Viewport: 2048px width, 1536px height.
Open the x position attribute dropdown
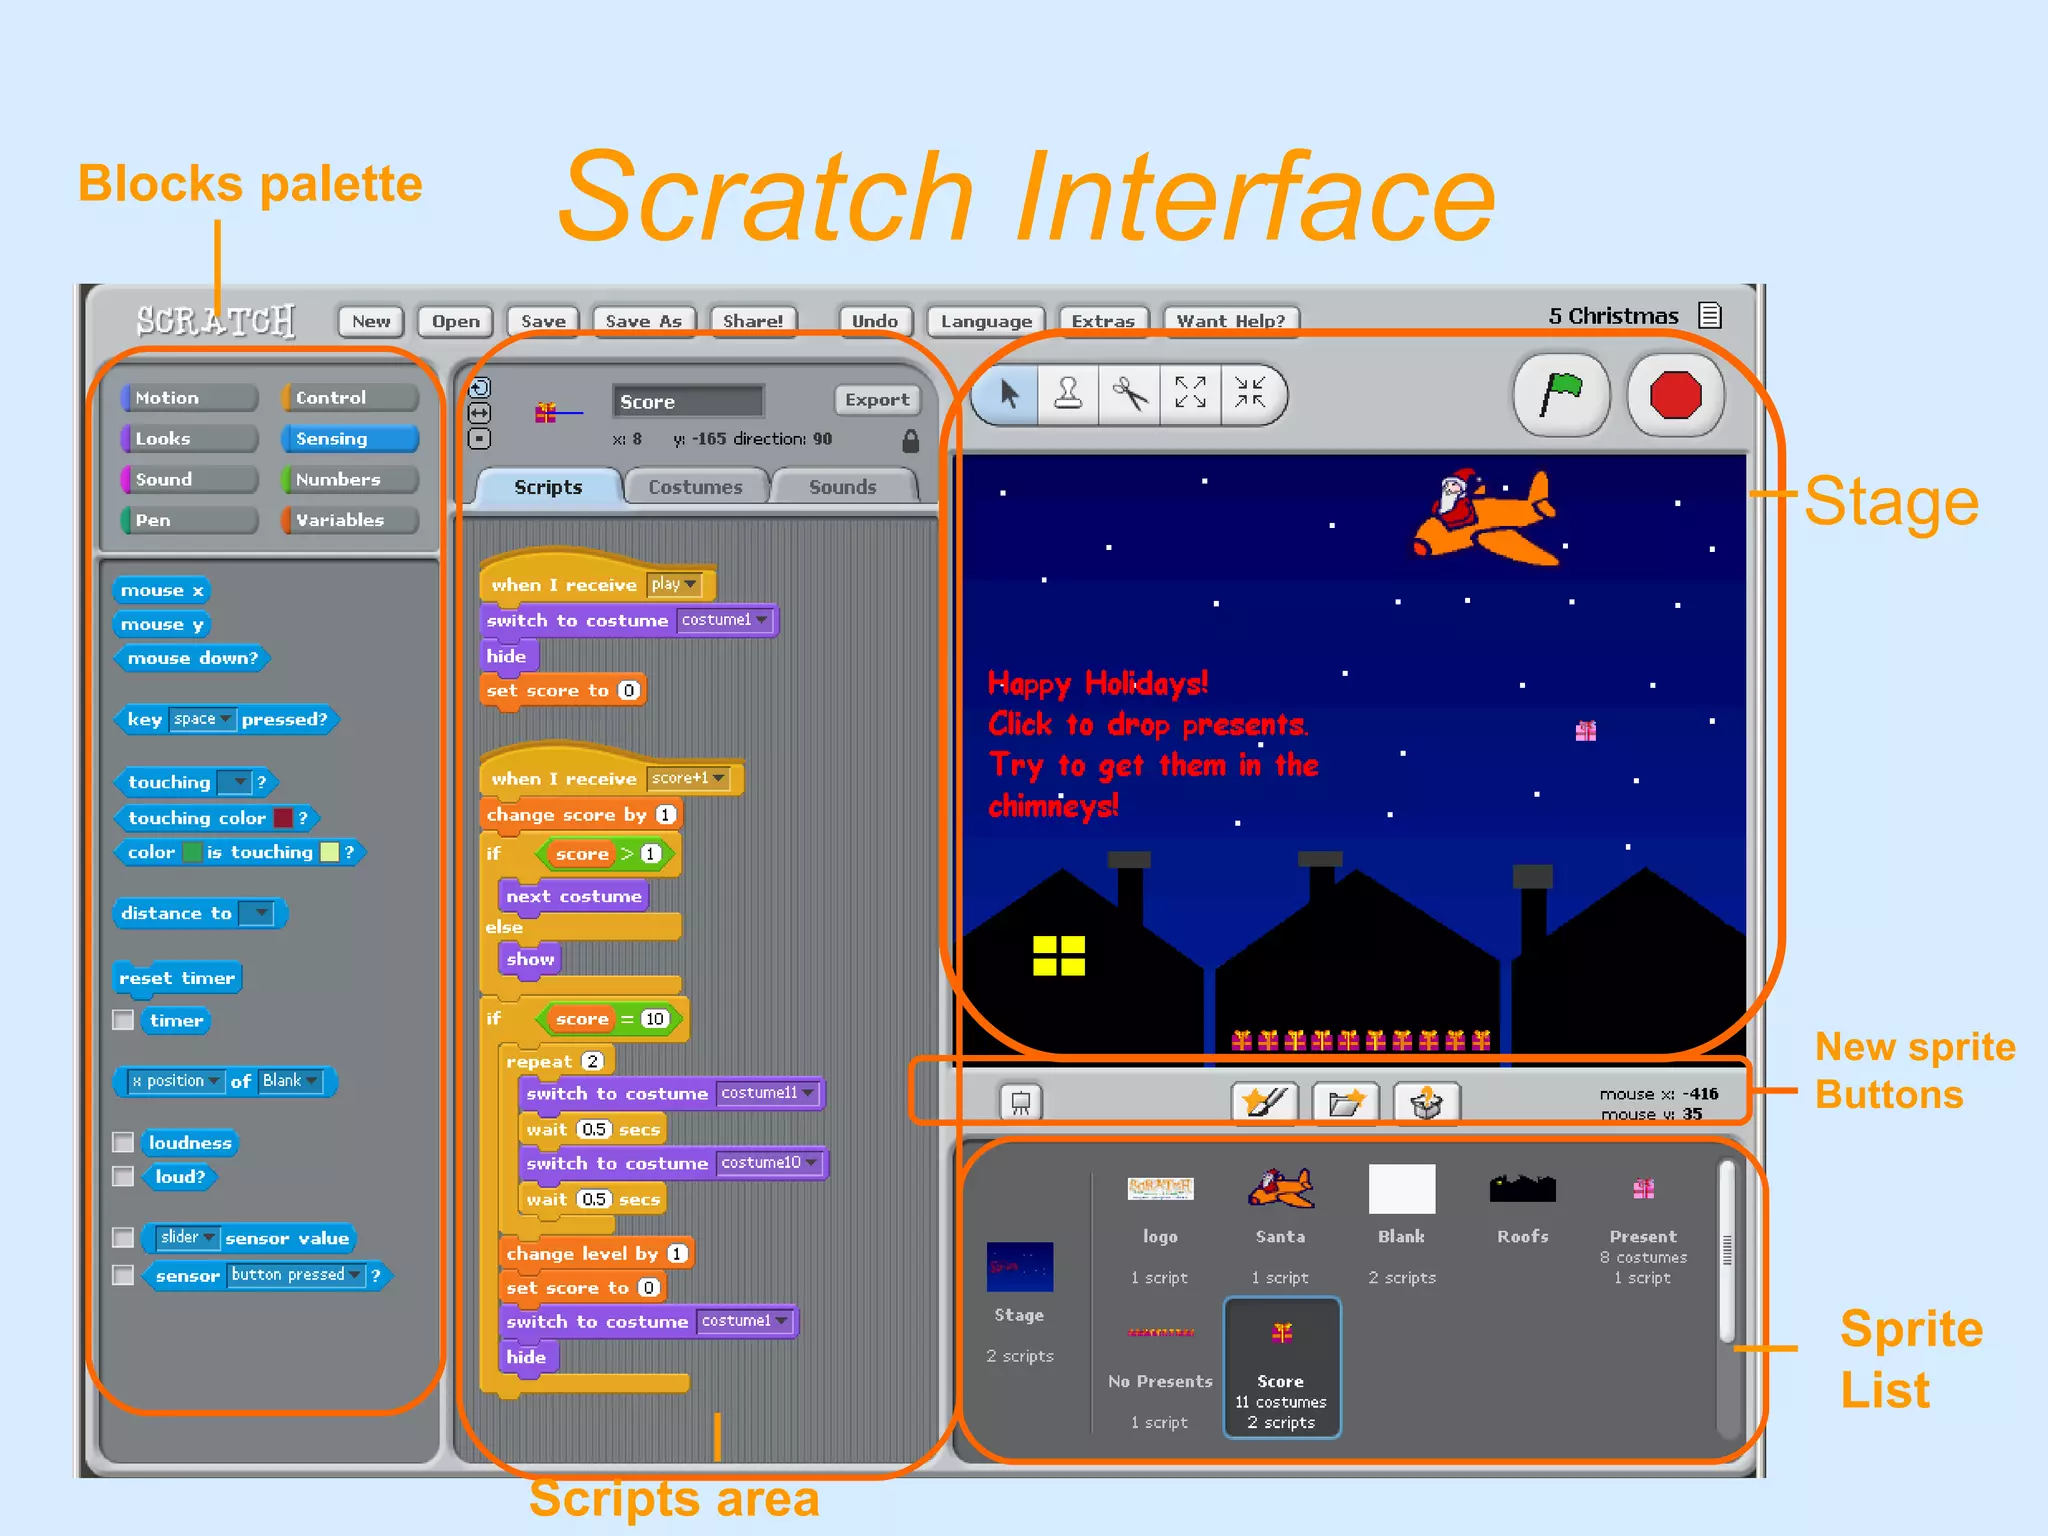coord(175,1081)
